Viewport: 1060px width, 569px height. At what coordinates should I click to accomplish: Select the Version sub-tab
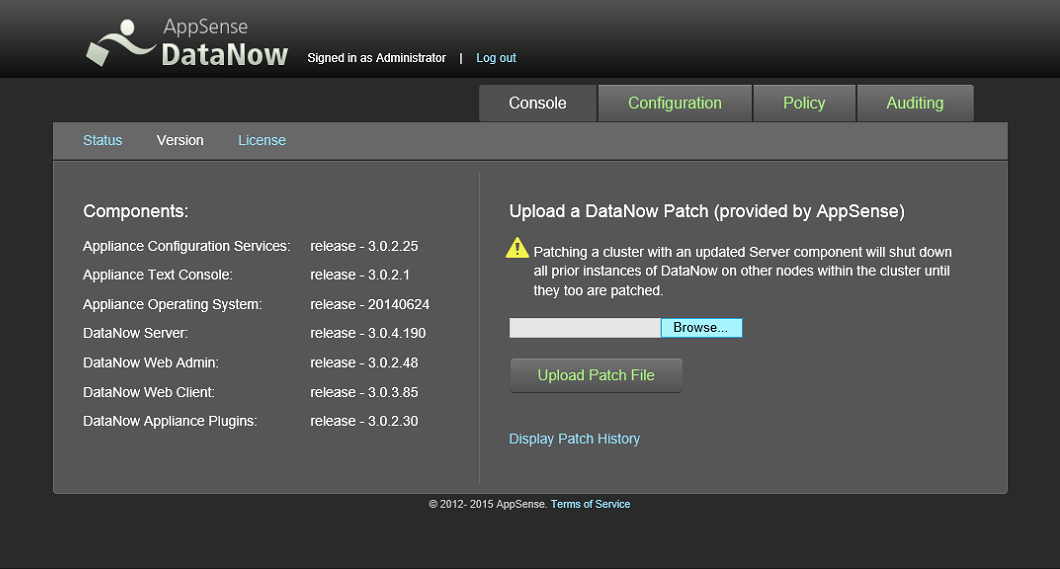pyautogui.click(x=180, y=141)
